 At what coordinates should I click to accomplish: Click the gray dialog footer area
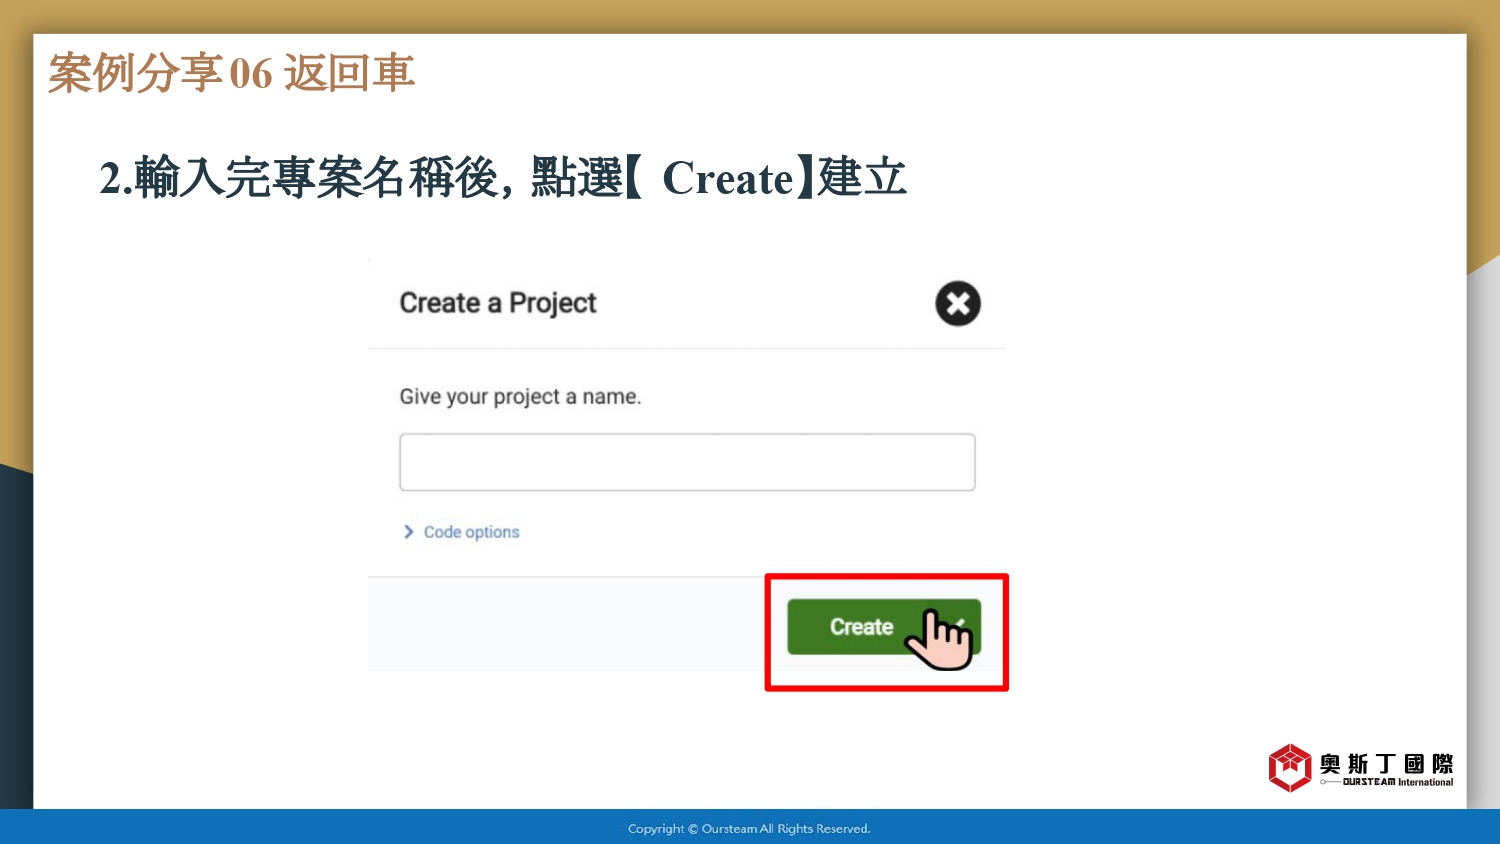(566, 624)
